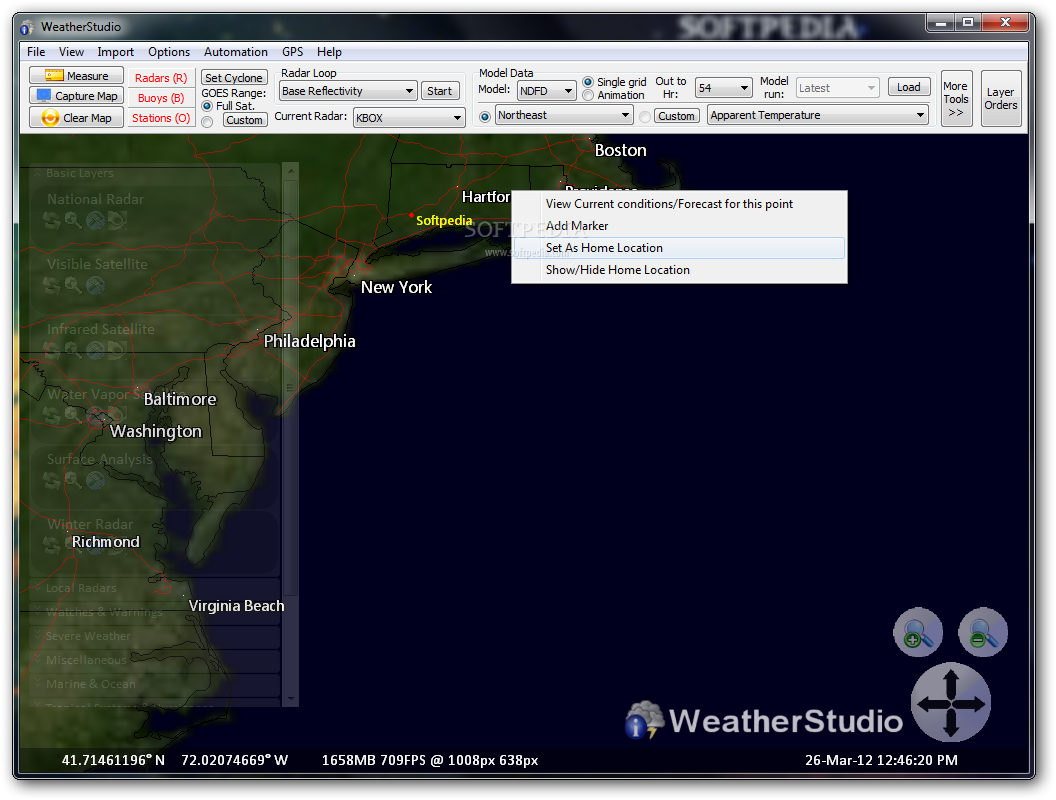Image resolution: width=1056 pixels, height=800 pixels.
Task: Open Visible Satellite tools icon
Action: (x=95, y=286)
